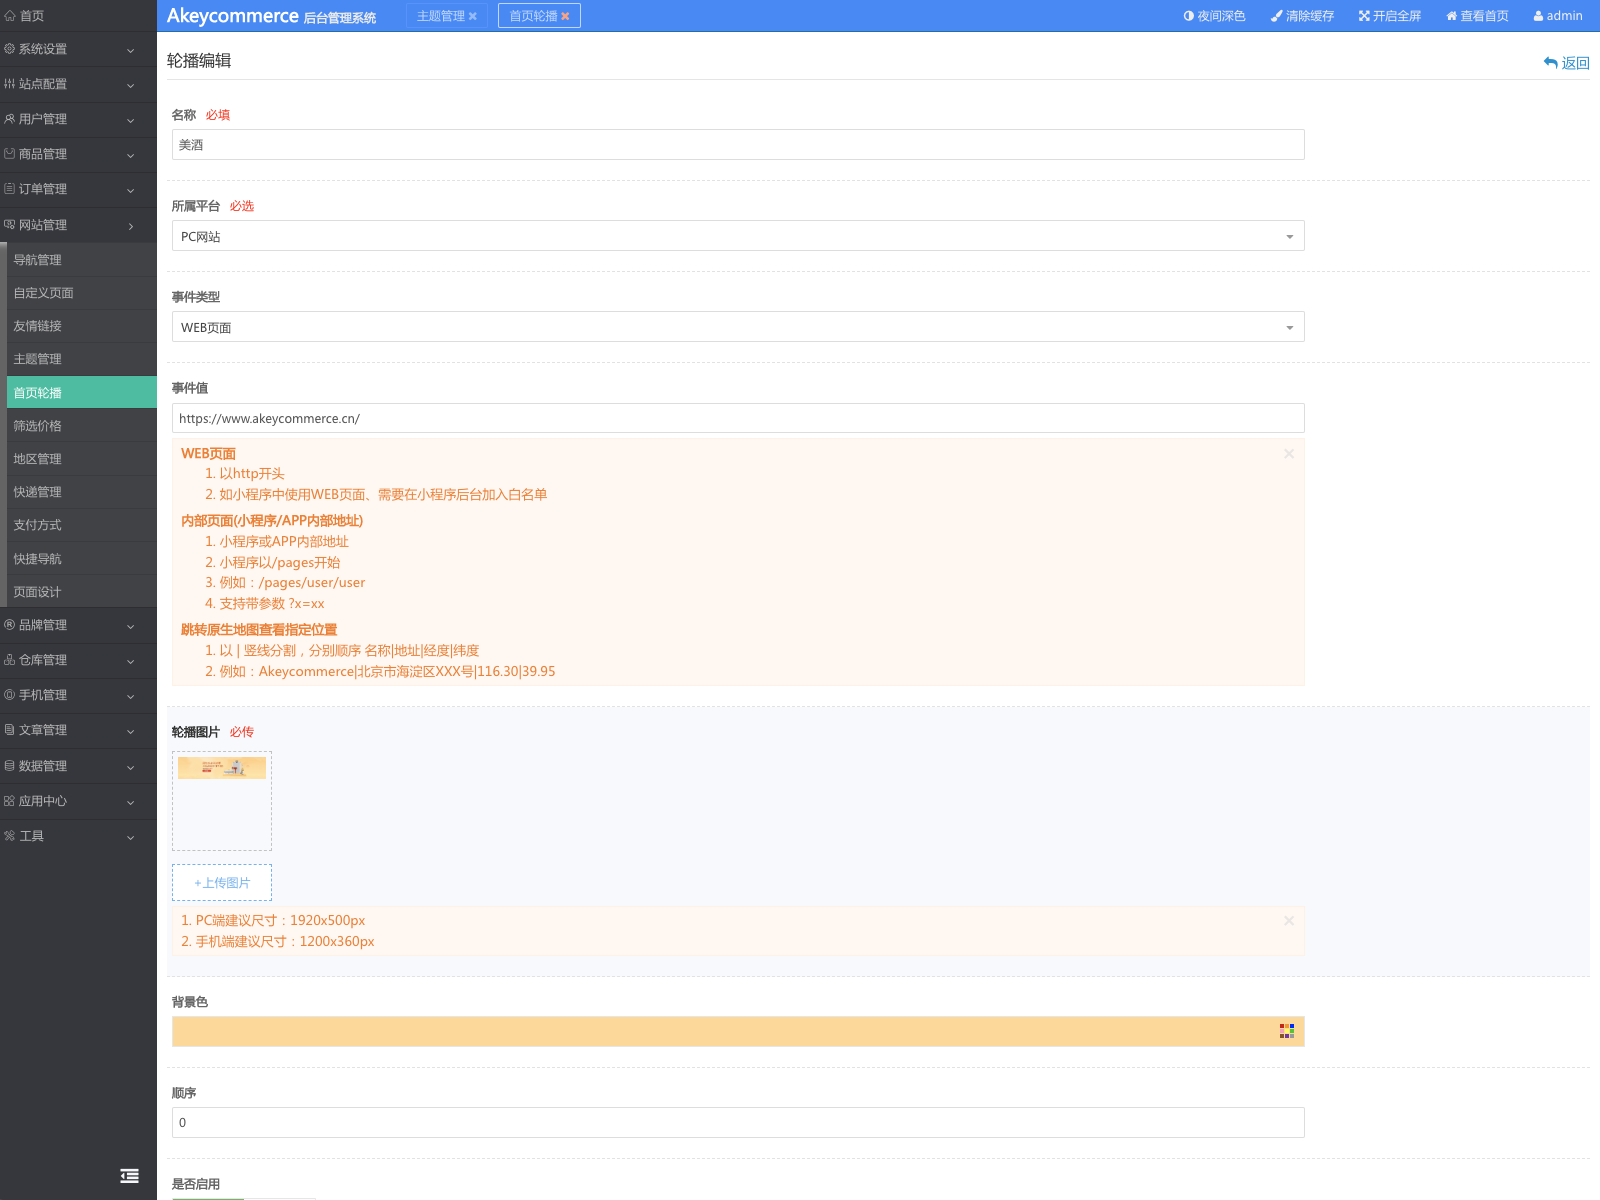This screenshot has width=1600, height=1200.
Task: Open 自定义页面 in the sidebar
Action: [82, 293]
